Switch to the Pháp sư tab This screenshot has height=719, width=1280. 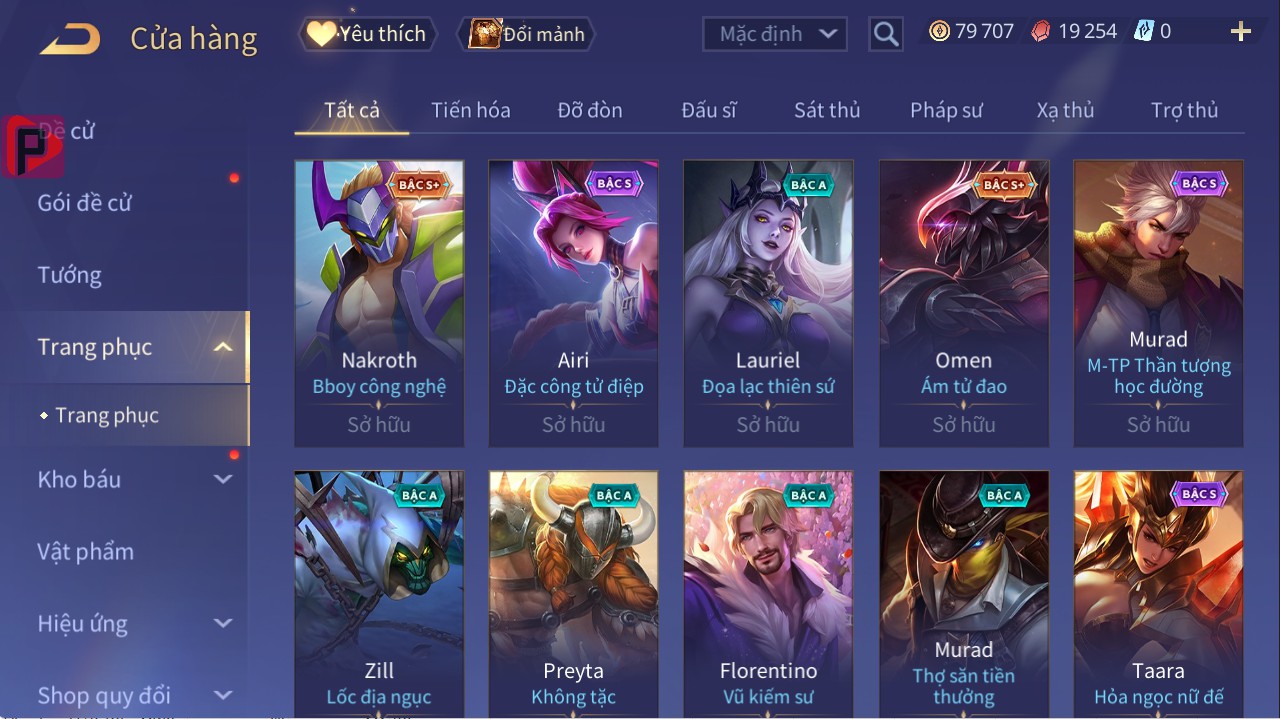pos(946,110)
